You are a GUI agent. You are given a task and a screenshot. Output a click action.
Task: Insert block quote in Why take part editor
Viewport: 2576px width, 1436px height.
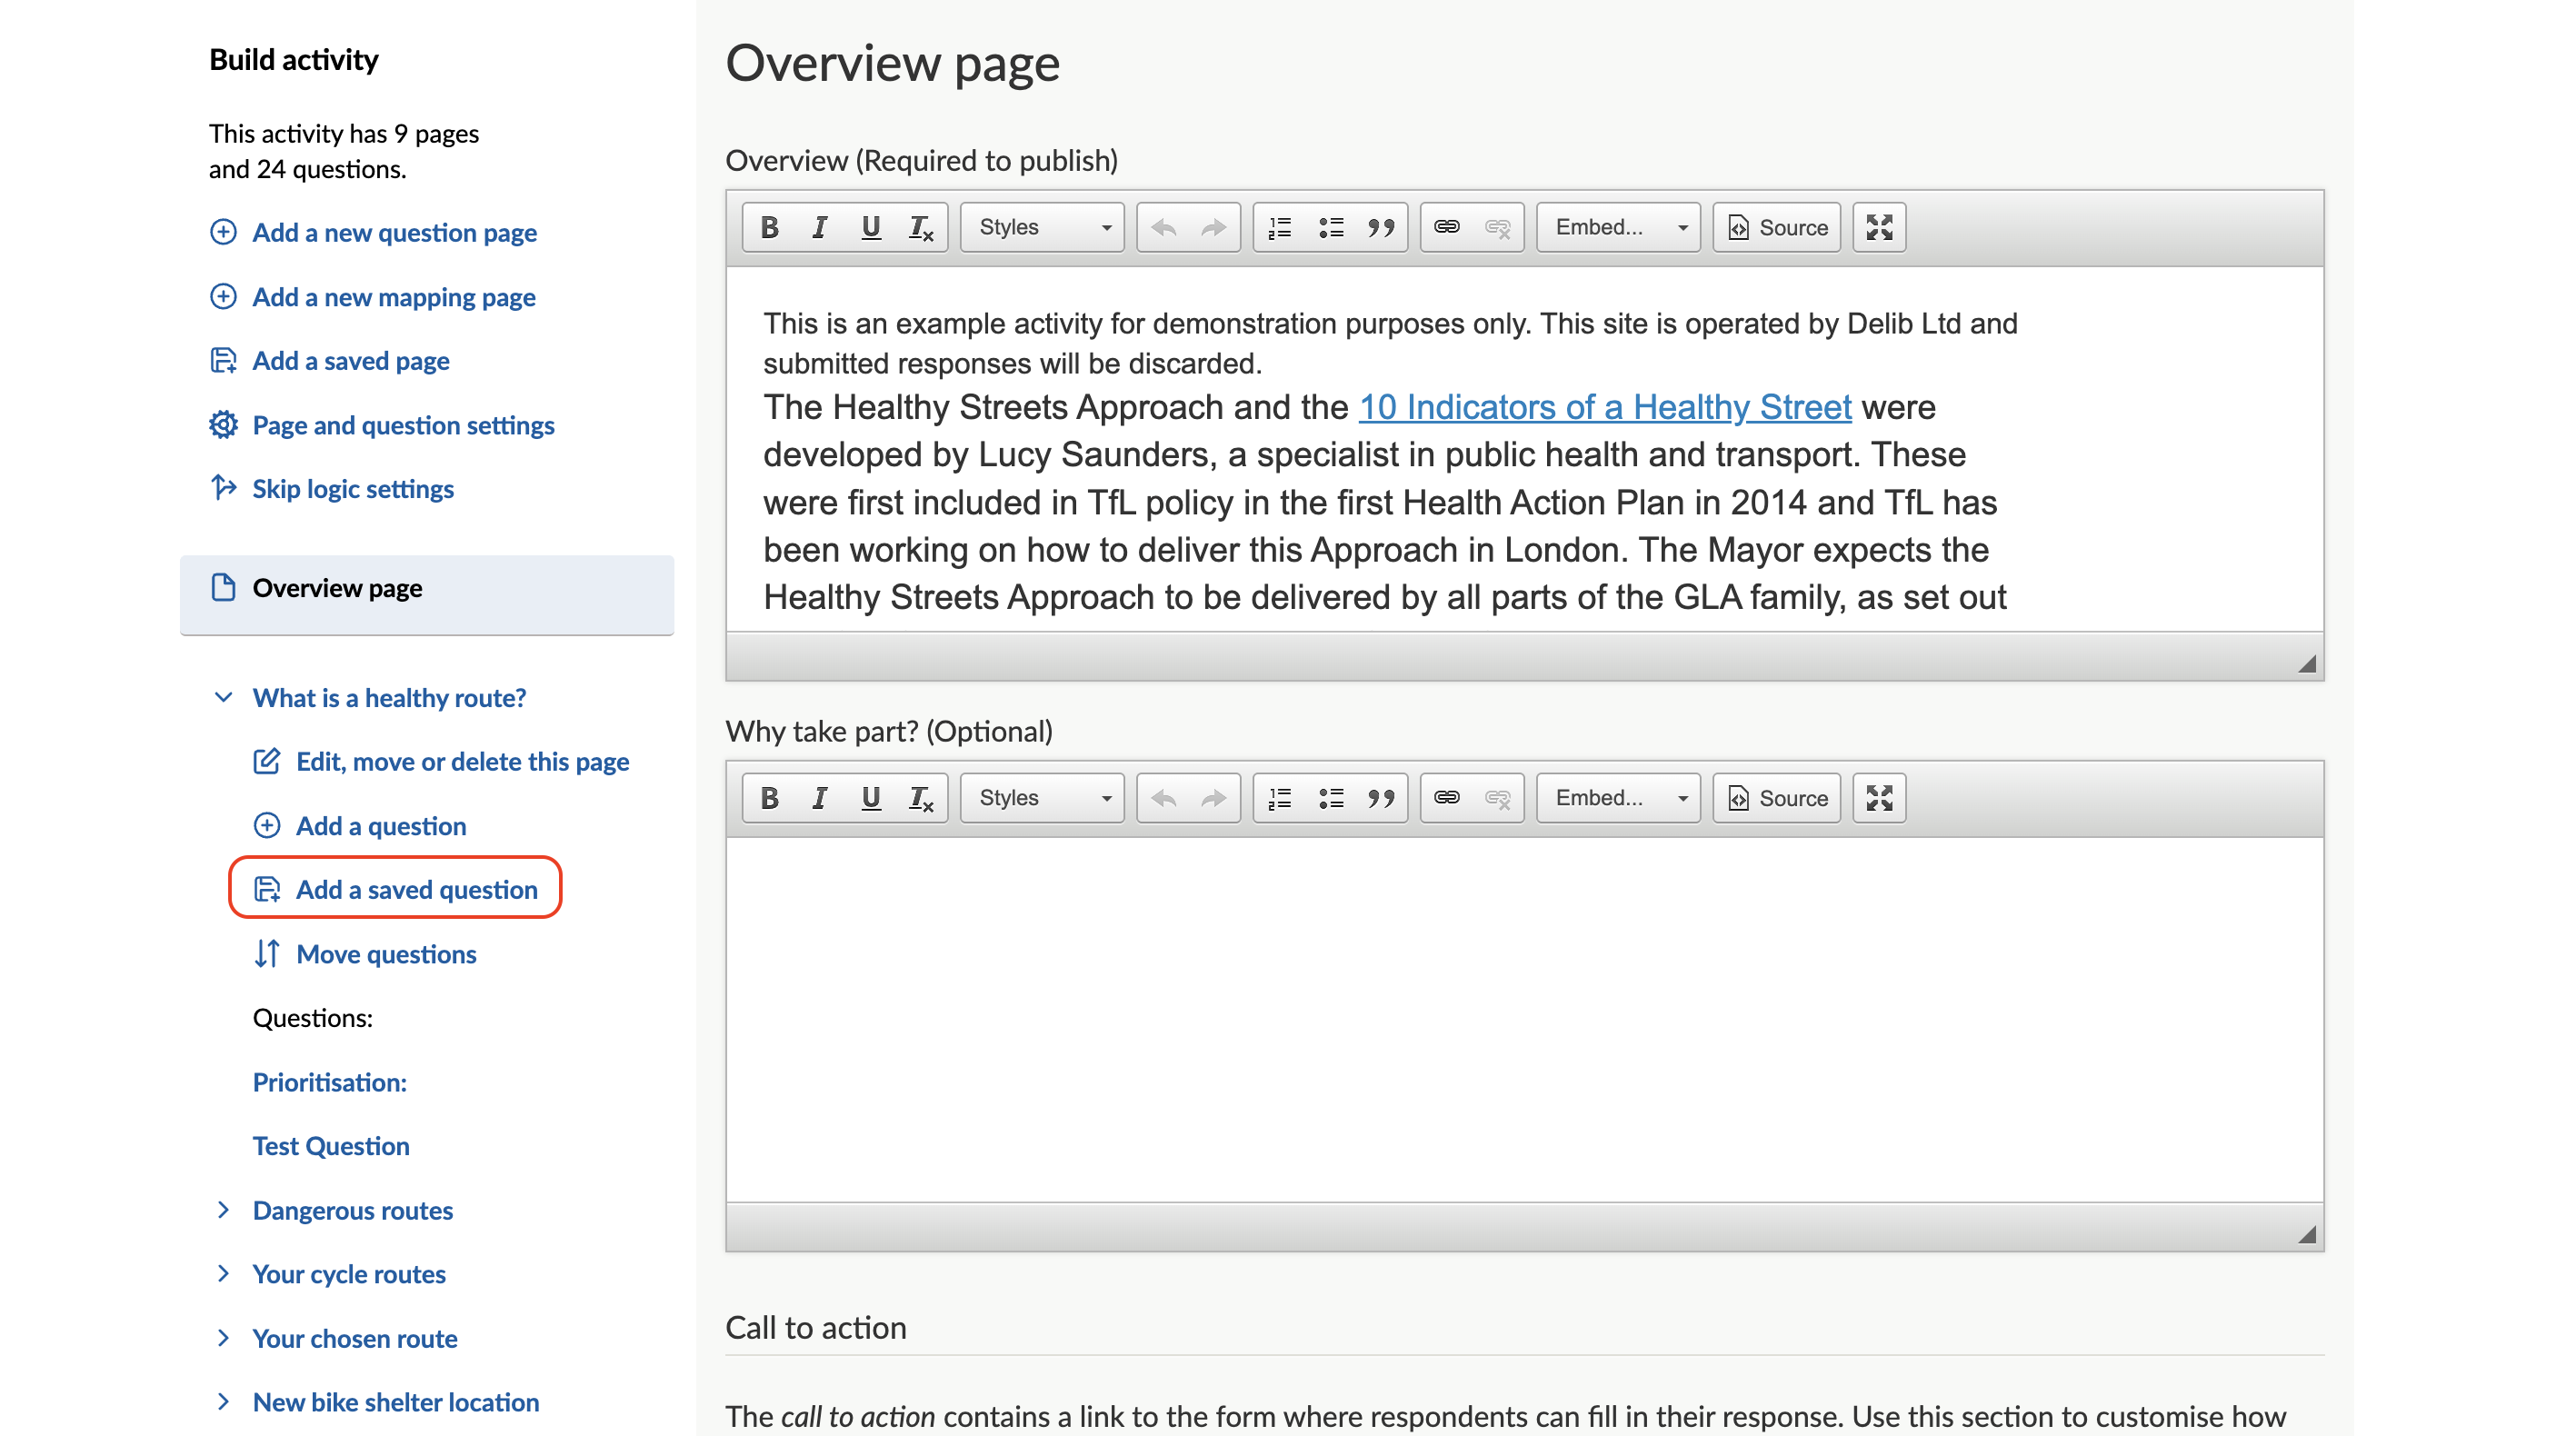coord(1381,798)
